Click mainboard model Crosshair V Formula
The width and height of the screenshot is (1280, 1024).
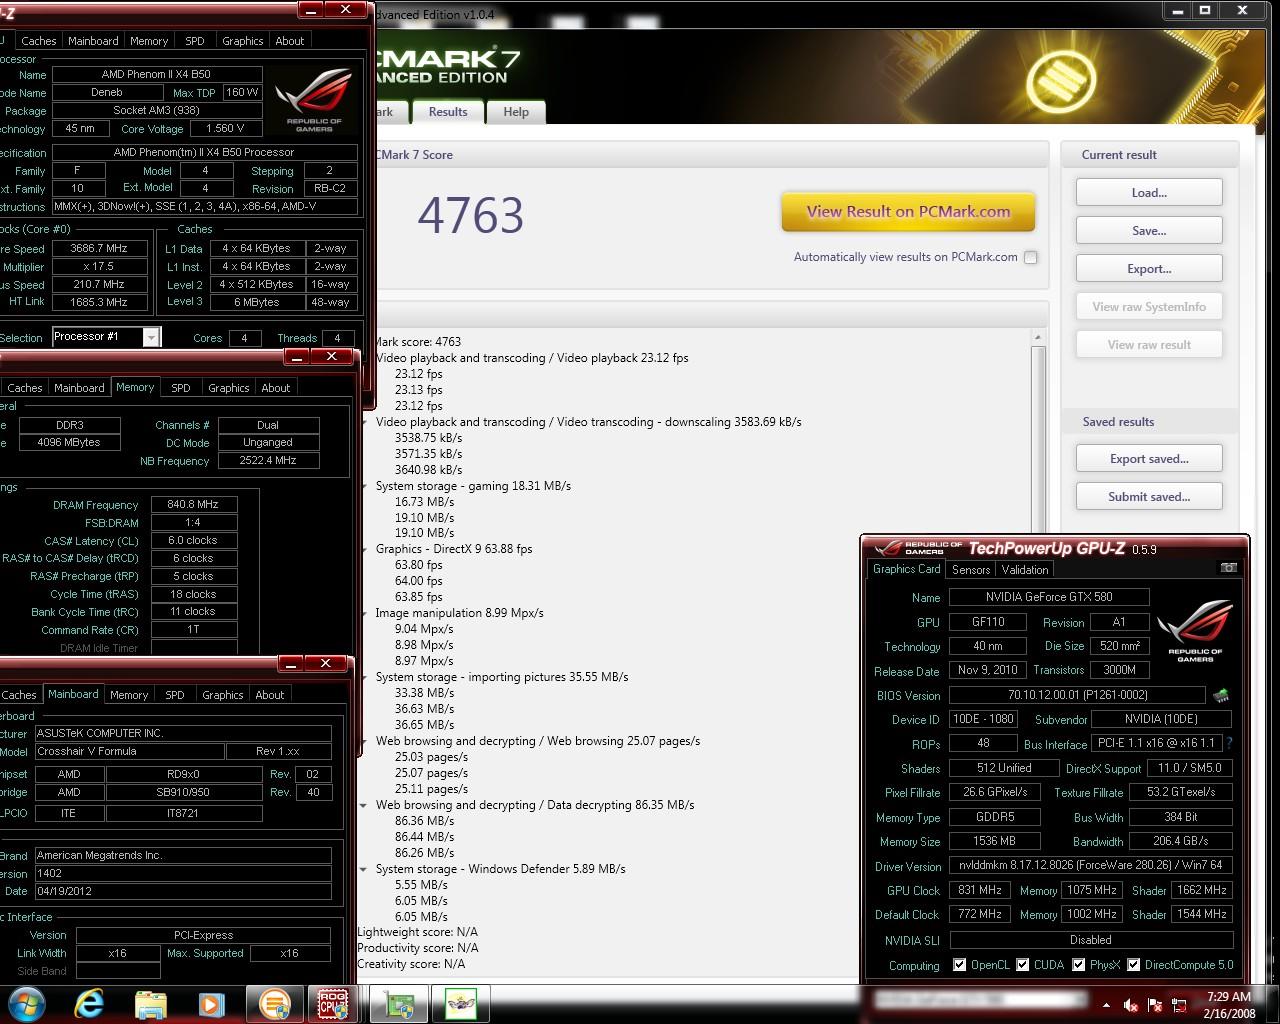(129, 751)
